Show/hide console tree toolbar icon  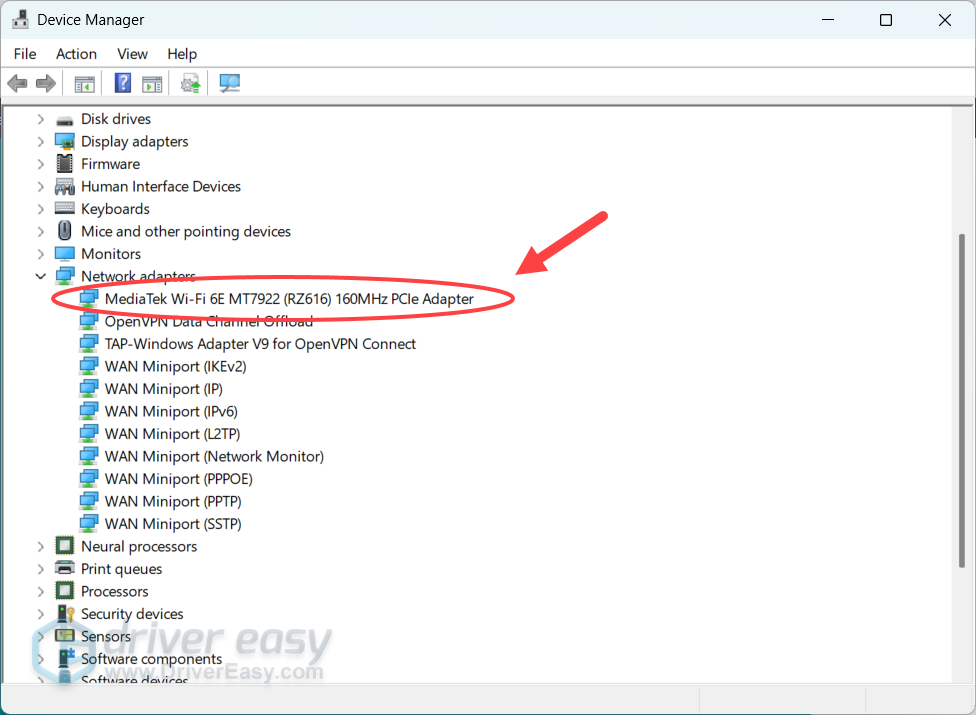[x=84, y=83]
